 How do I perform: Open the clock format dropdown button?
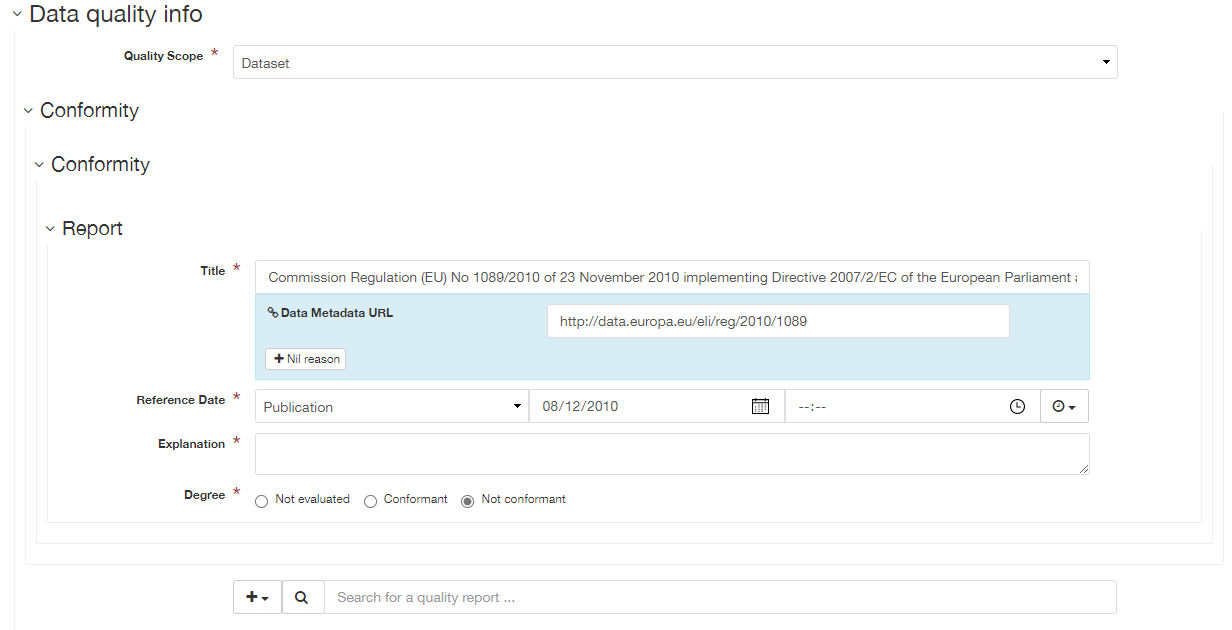pos(1064,406)
